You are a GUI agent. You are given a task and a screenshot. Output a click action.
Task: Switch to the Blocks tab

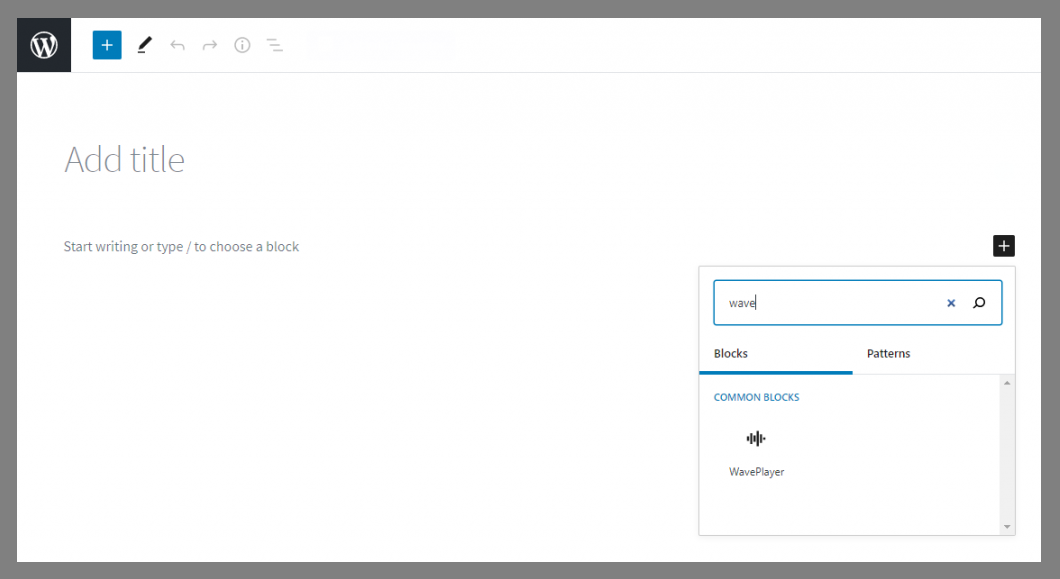click(731, 354)
